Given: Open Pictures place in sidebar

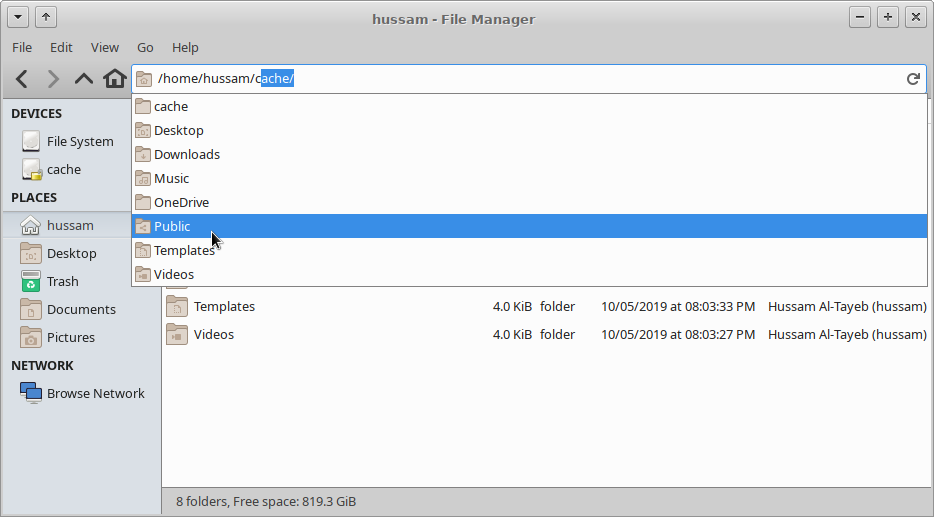Looking at the screenshot, I should (70, 338).
